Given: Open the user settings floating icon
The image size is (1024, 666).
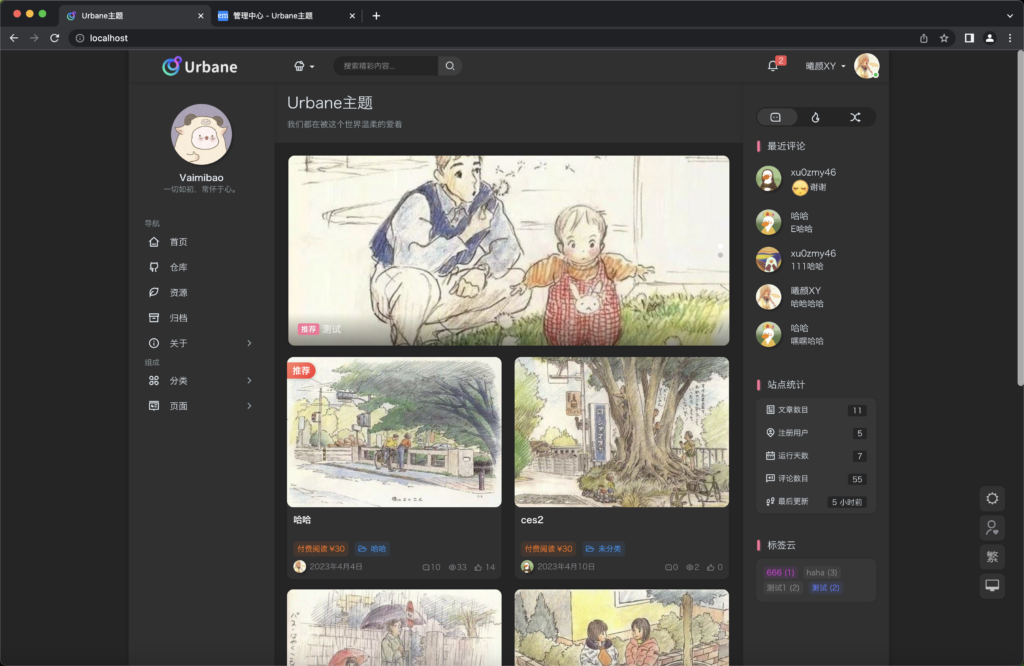Looking at the screenshot, I should tap(992, 527).
